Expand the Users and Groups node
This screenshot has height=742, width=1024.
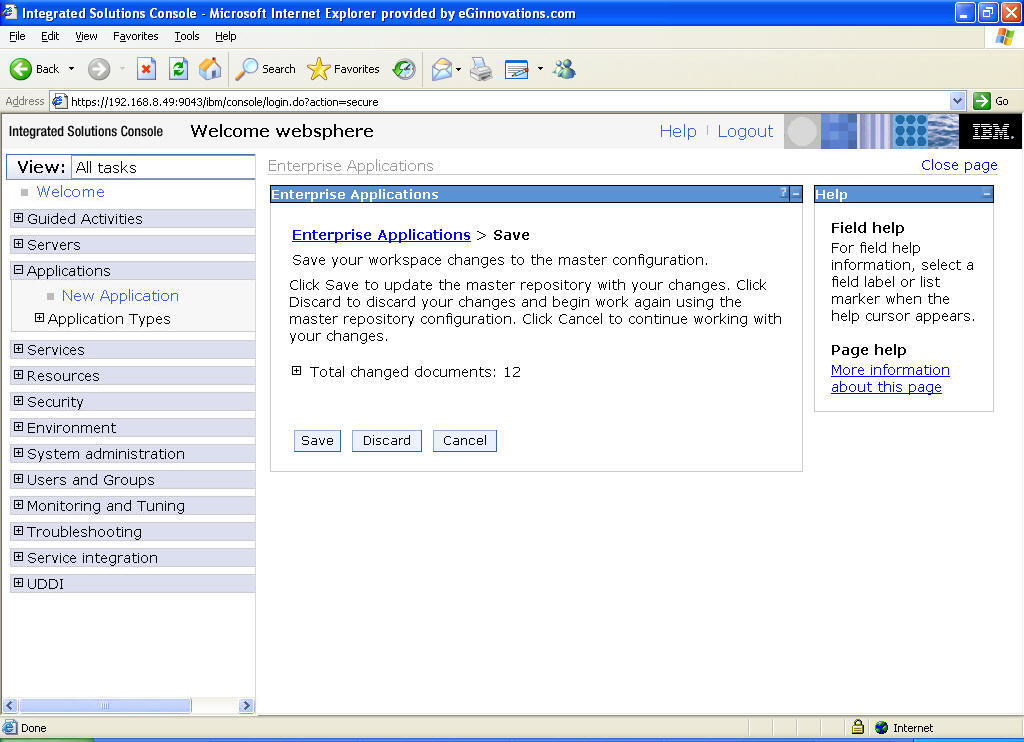[x=18, y=479]
